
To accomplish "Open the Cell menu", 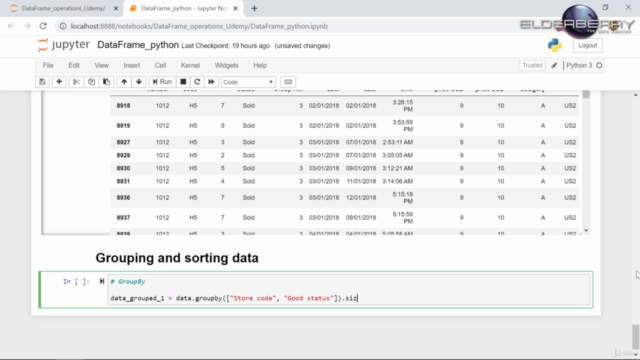I will [x=160, y=65].
